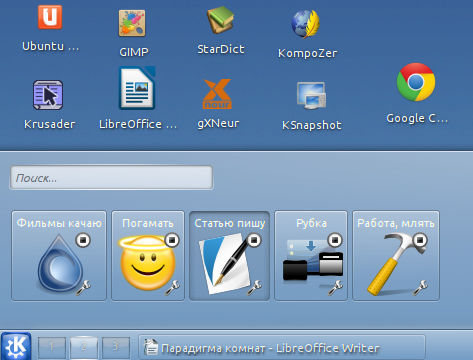Configure the Статью пишу activity with wrench
Image resolution: width=473 pixels, height=360 pixels.
(254, 288)
